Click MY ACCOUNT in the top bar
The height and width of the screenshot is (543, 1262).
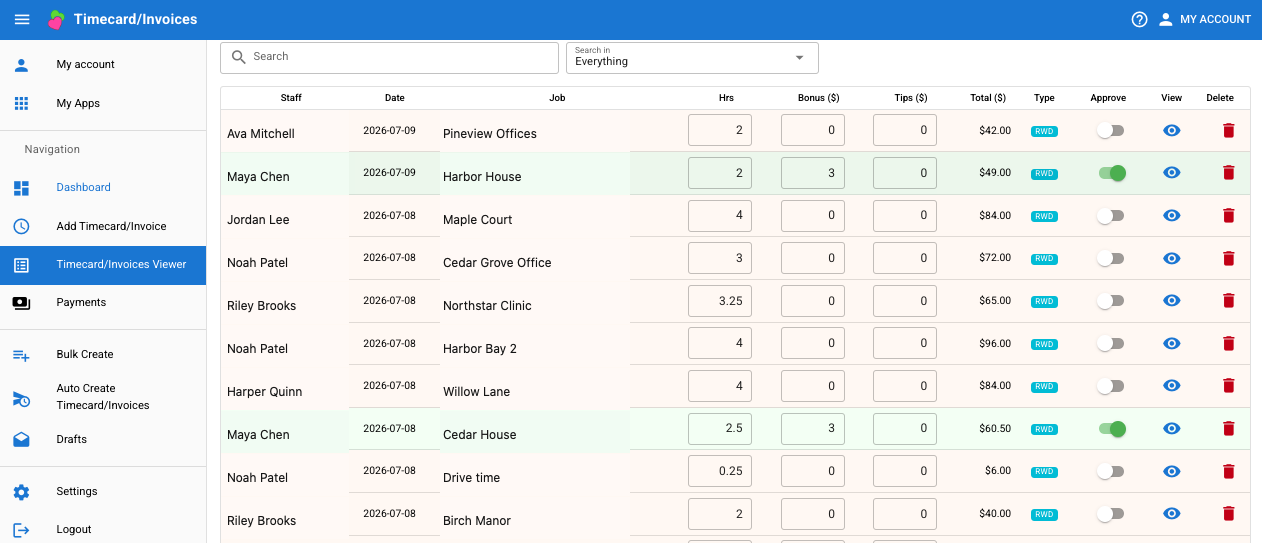coord(1205,19)
